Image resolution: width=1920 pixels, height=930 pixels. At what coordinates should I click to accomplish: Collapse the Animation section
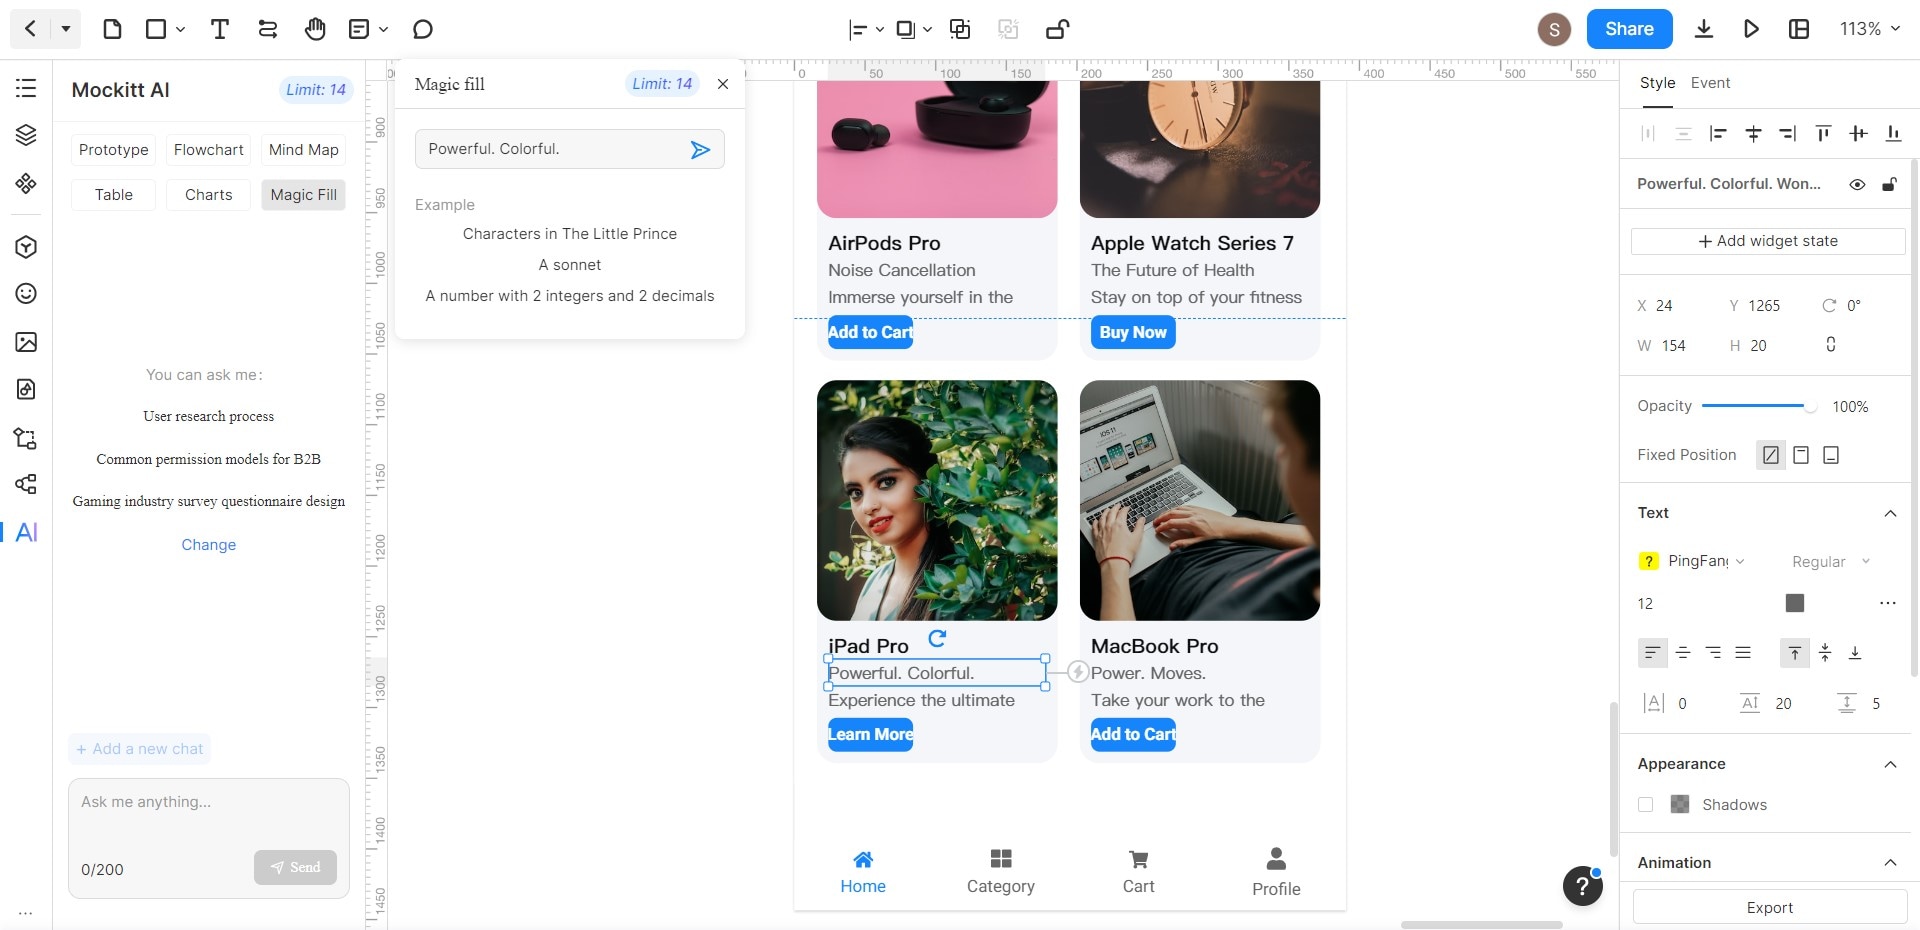click(x=1890, y=863)
